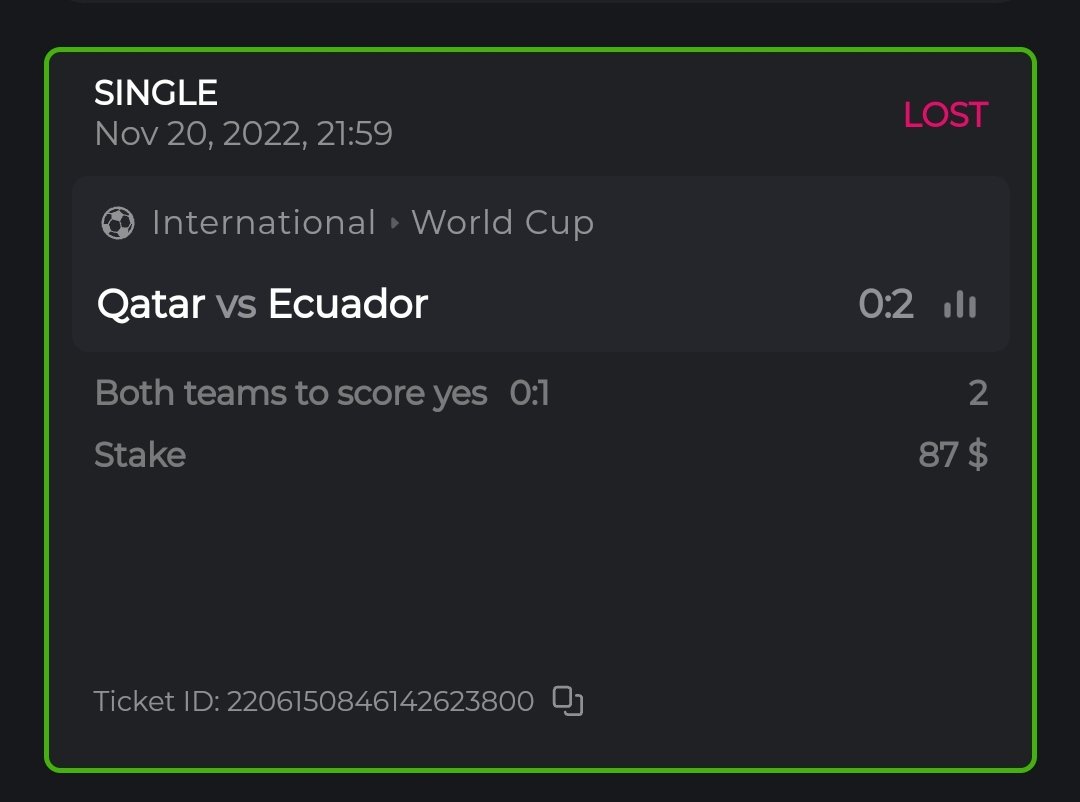Click the SINGLE bet type heading
The width and height of the screenshot is (1080, 802).
tap(156, 93)
